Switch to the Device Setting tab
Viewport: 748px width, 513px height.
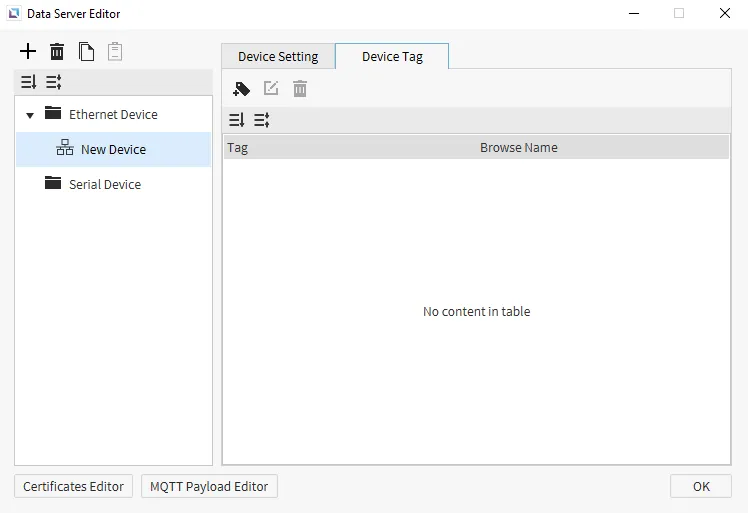pyautogui.click(x=278, y=57)
